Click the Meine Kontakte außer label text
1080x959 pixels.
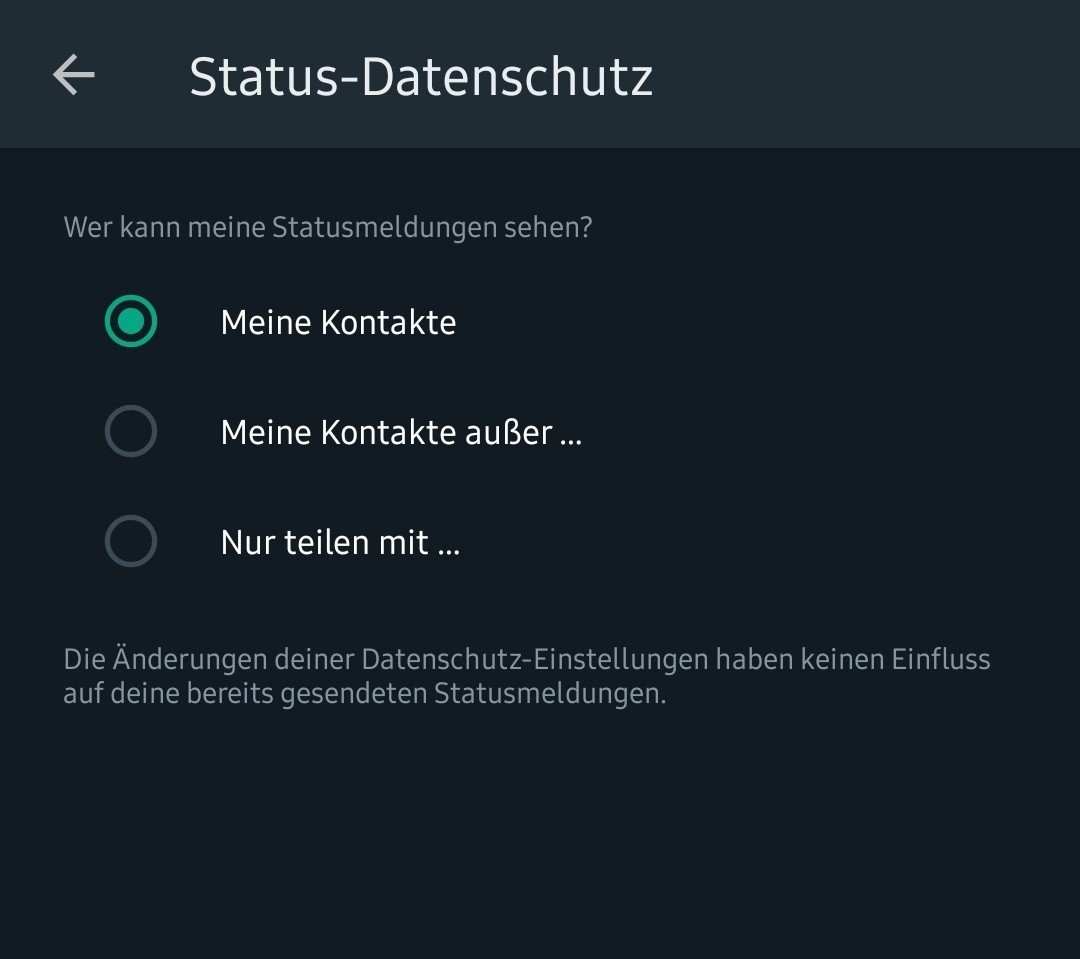400,433
